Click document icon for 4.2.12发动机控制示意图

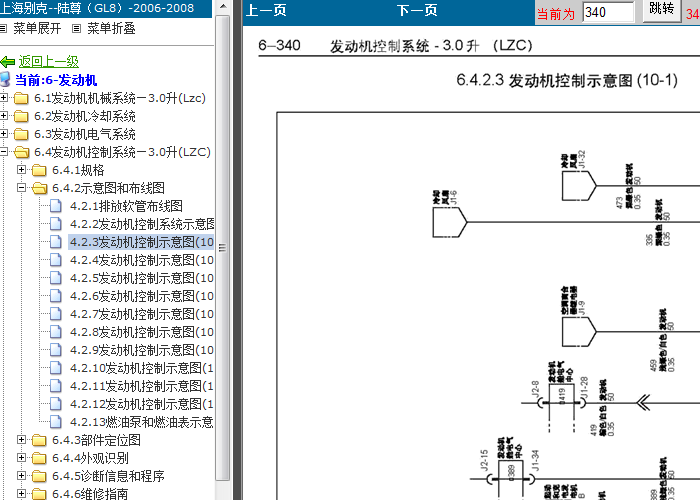point(55,404)
